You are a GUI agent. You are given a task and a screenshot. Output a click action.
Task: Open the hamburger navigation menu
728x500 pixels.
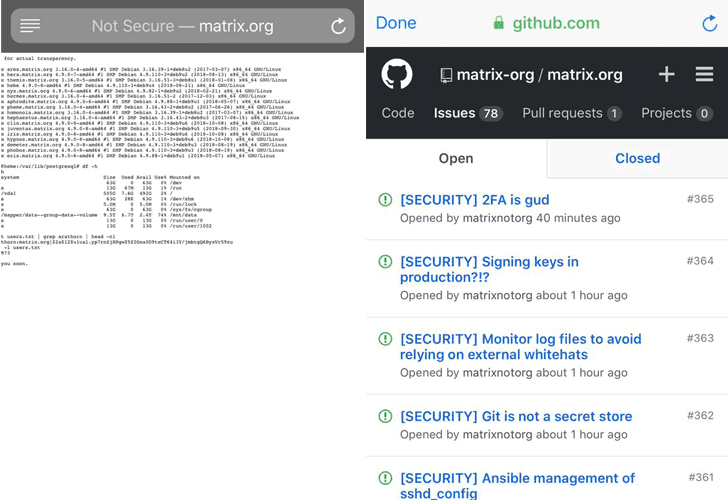click(704, 74)
